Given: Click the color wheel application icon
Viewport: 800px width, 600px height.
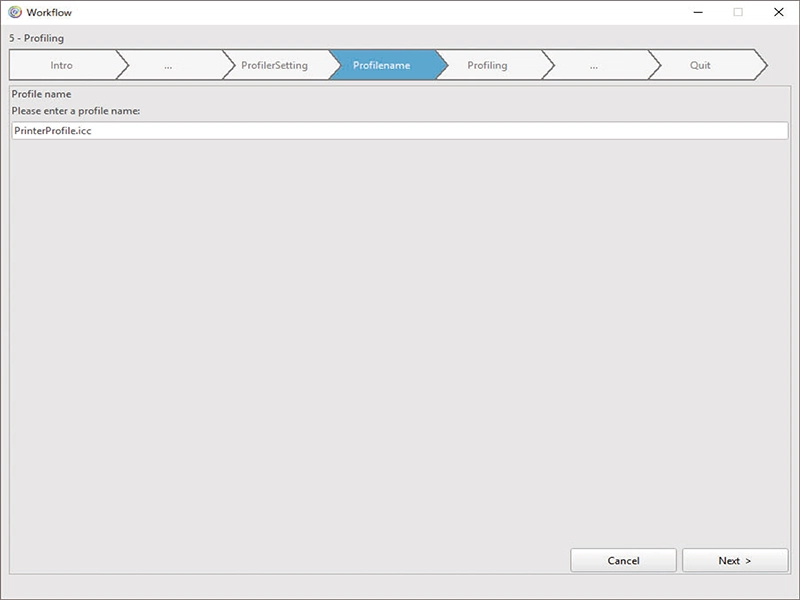Looking at the screenshot, I should (x=12, y=13).
